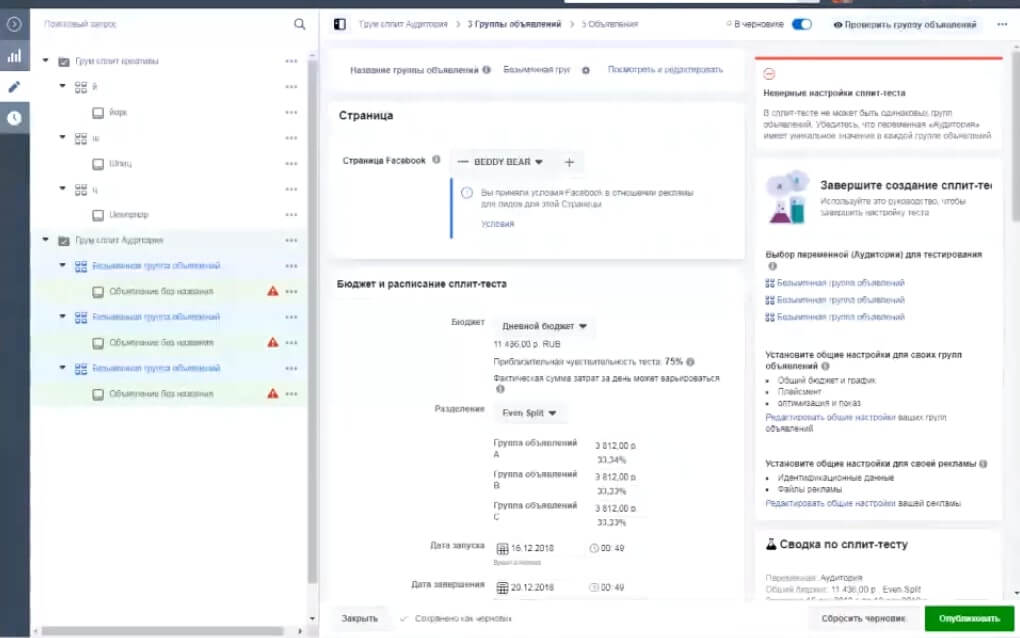Click Сбросить черновик button

[863, 618]
